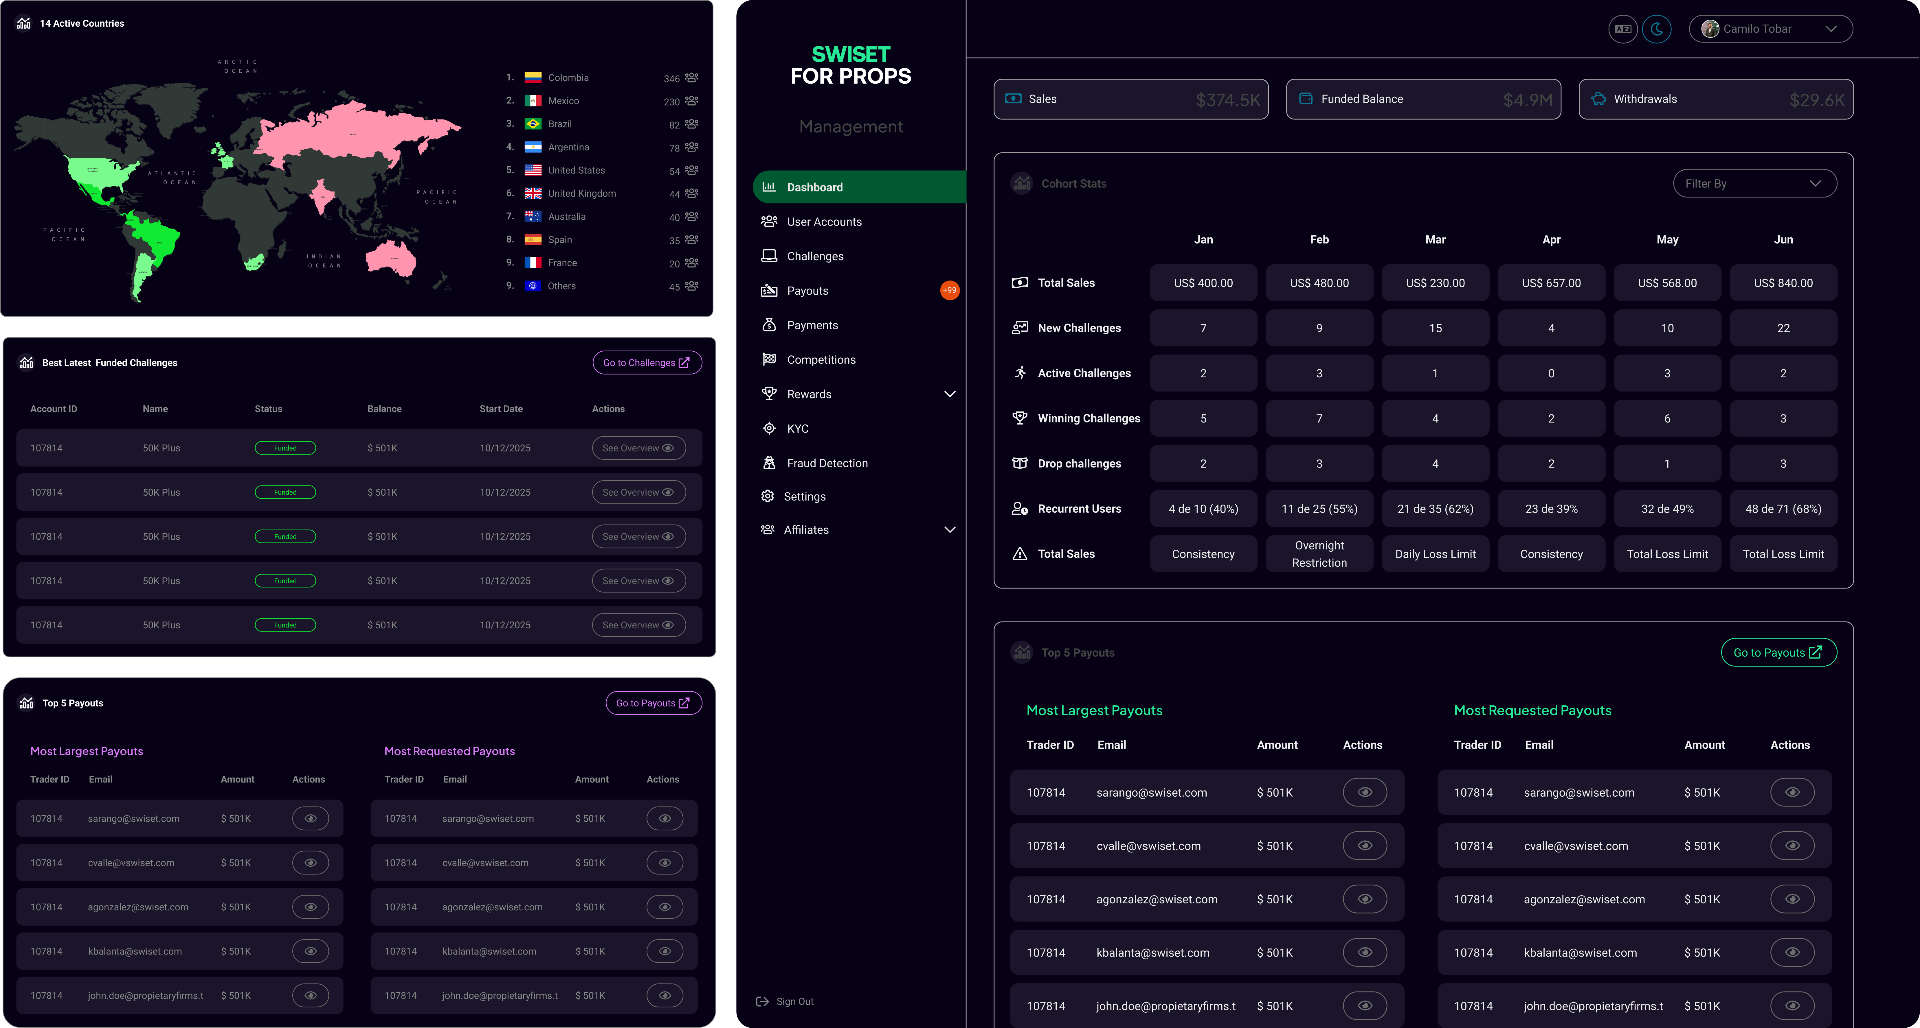Click See Overview in first challenge row
Image resolution: width=1920 pixels, height=1028 pixels.
coord(638,448)
